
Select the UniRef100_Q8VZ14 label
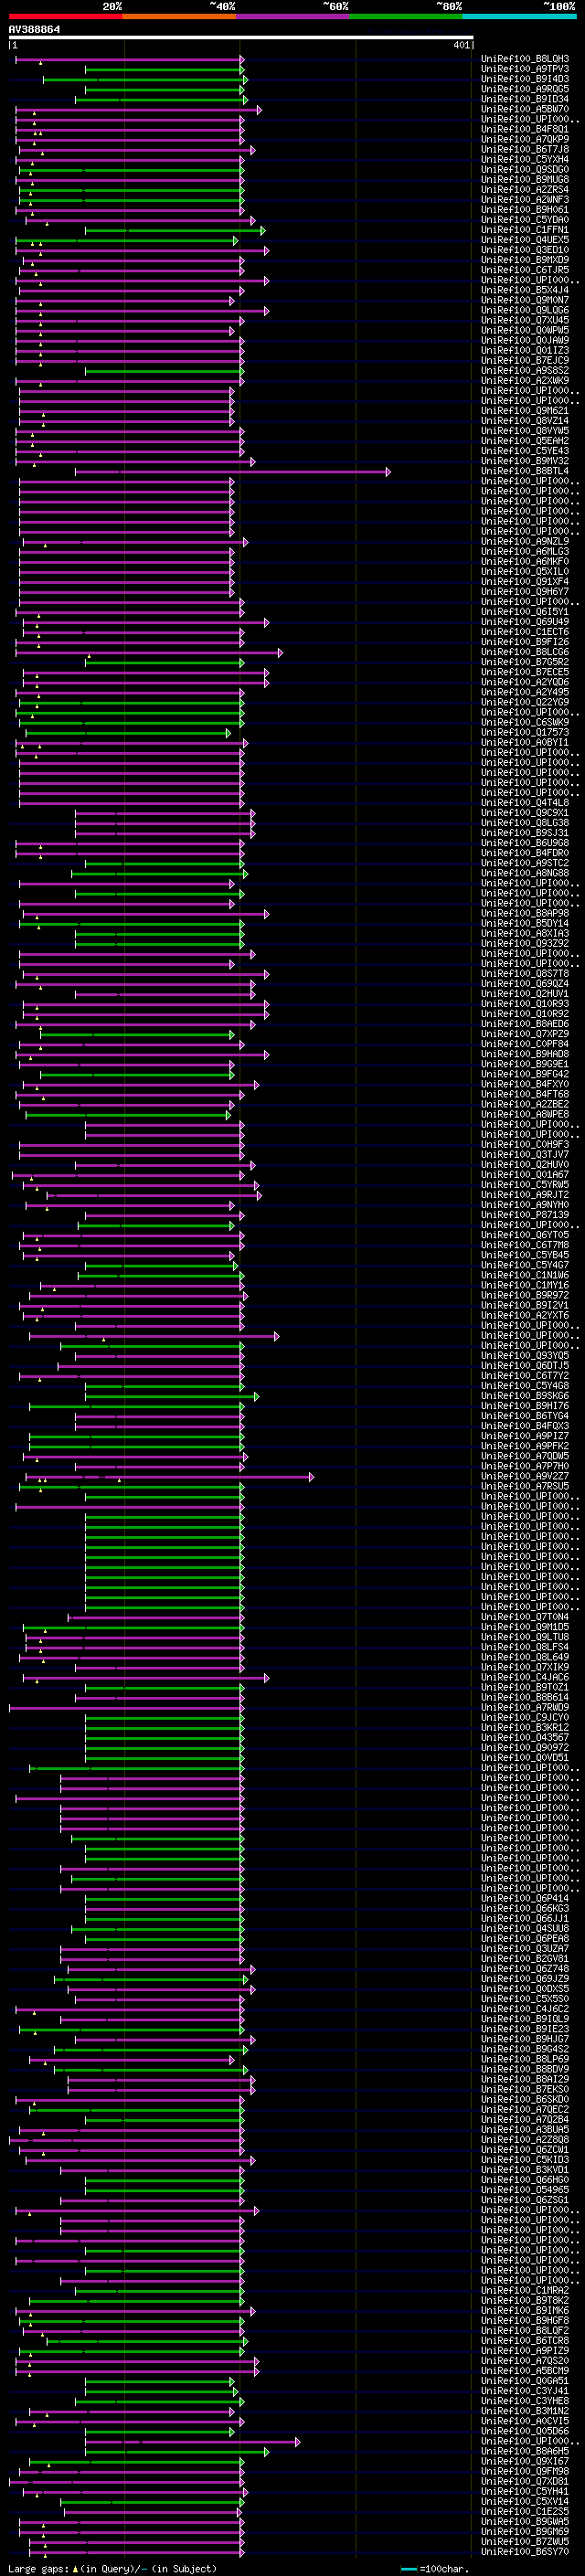[524, 421]
